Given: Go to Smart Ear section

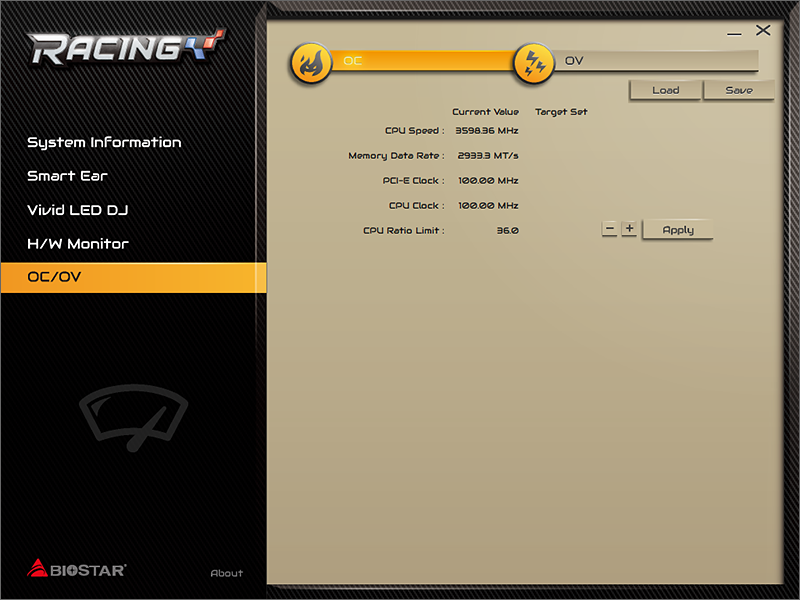Looking at the screenshot, I should pos(67,176).
